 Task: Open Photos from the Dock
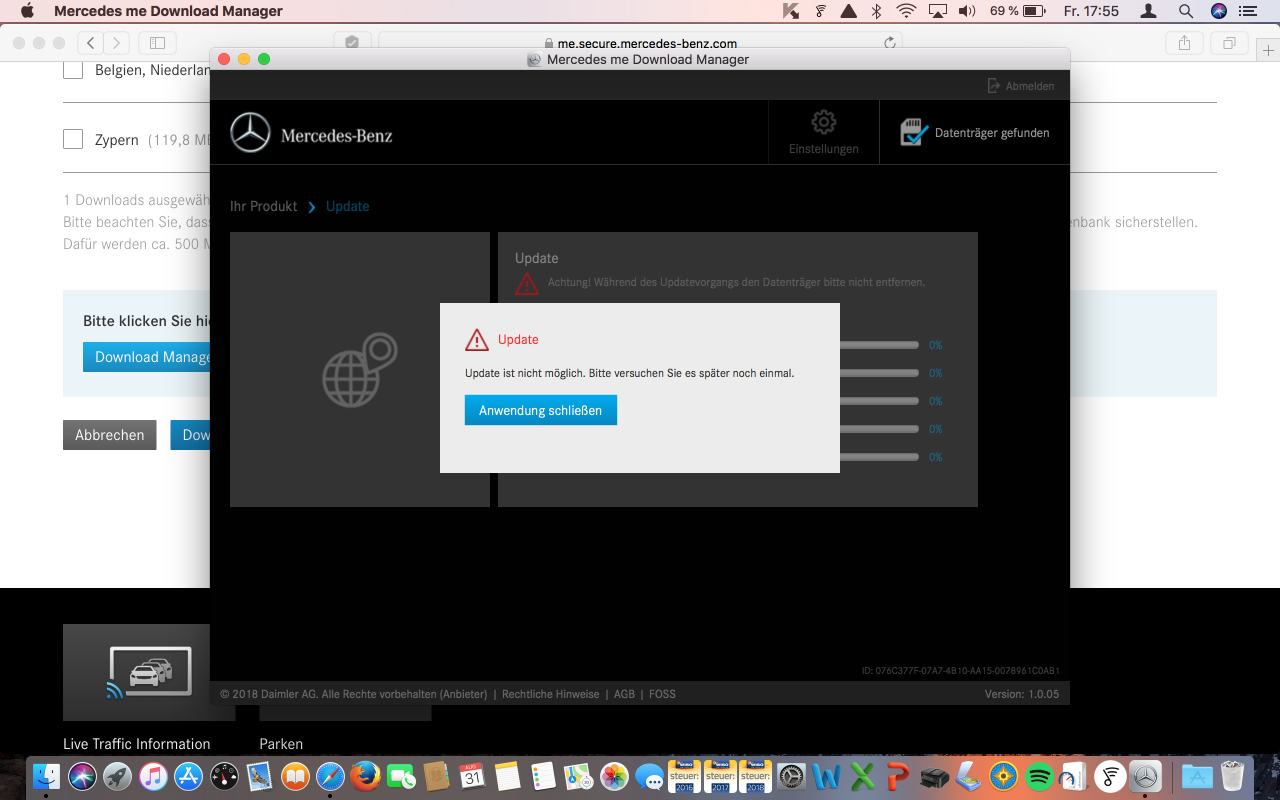click(614, 776)
